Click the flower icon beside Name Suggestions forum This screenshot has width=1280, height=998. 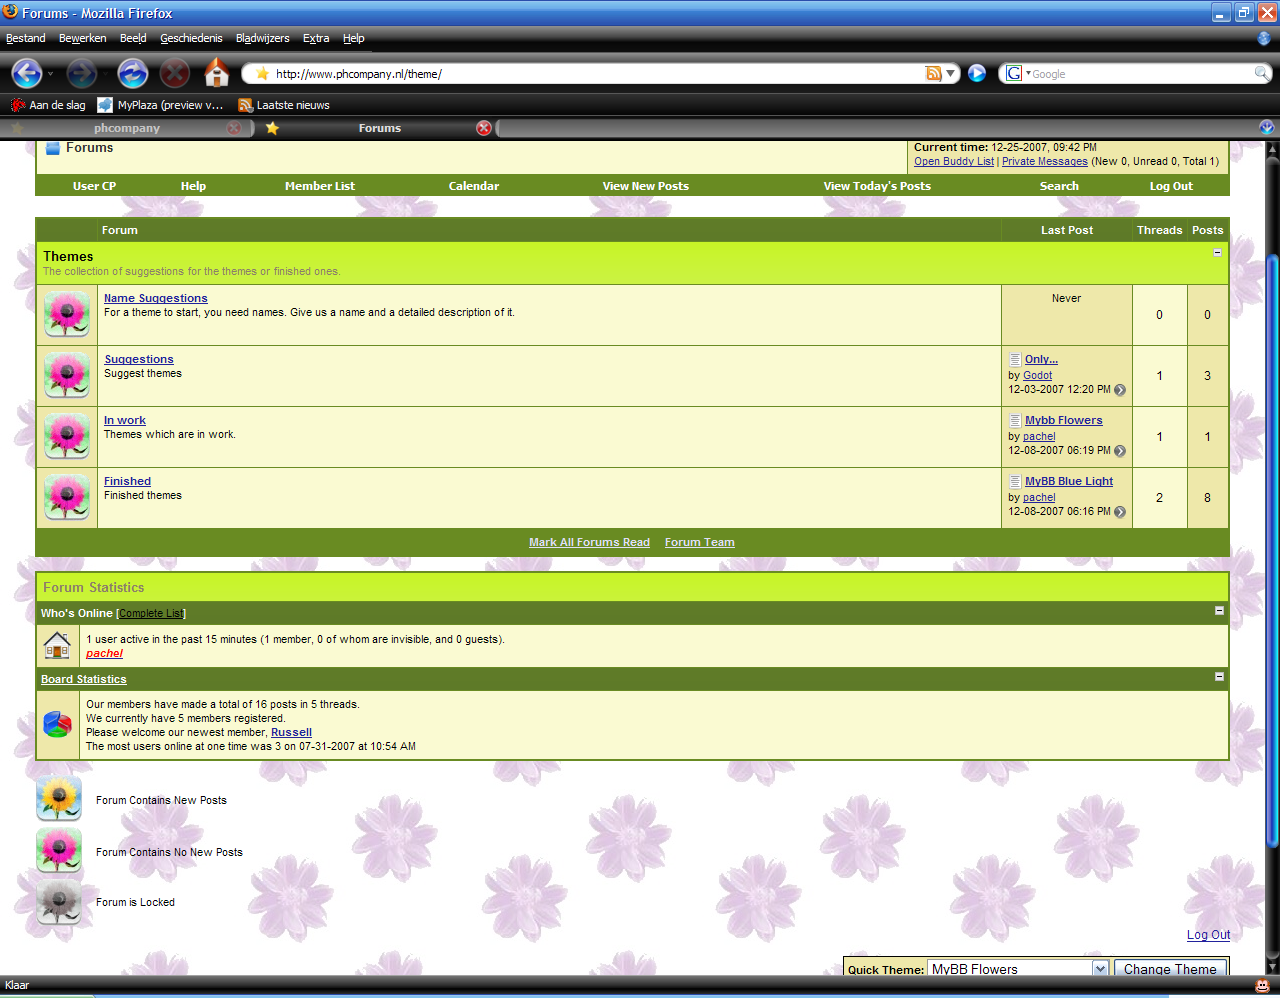click(67, 314)
